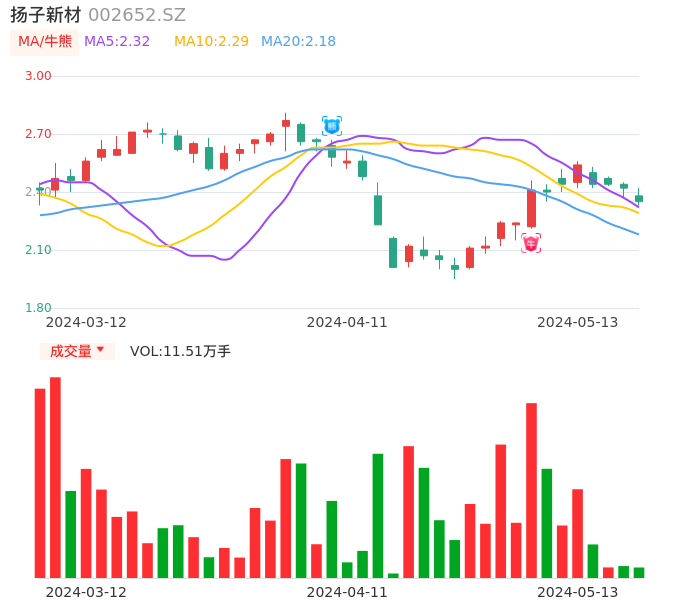
Task: Click the 2024-04-11 date on price chart axis
Action: (x=346, y=322)
